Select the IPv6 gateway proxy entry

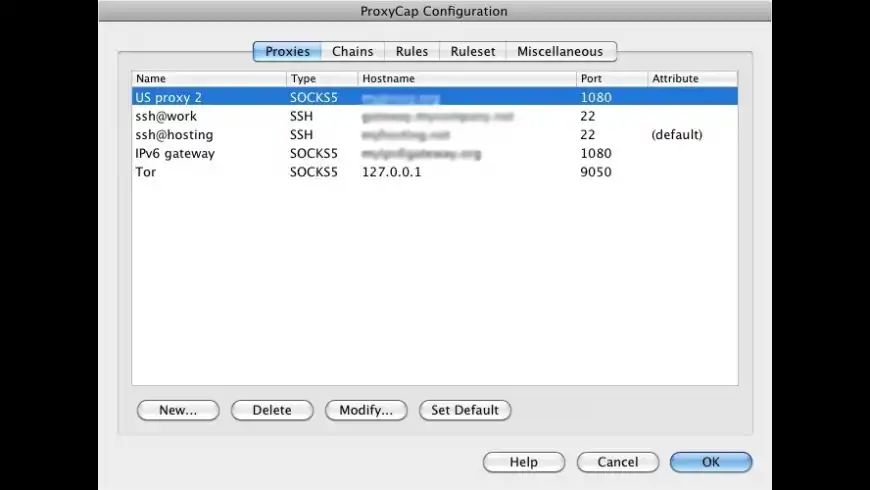pos(434,153)
